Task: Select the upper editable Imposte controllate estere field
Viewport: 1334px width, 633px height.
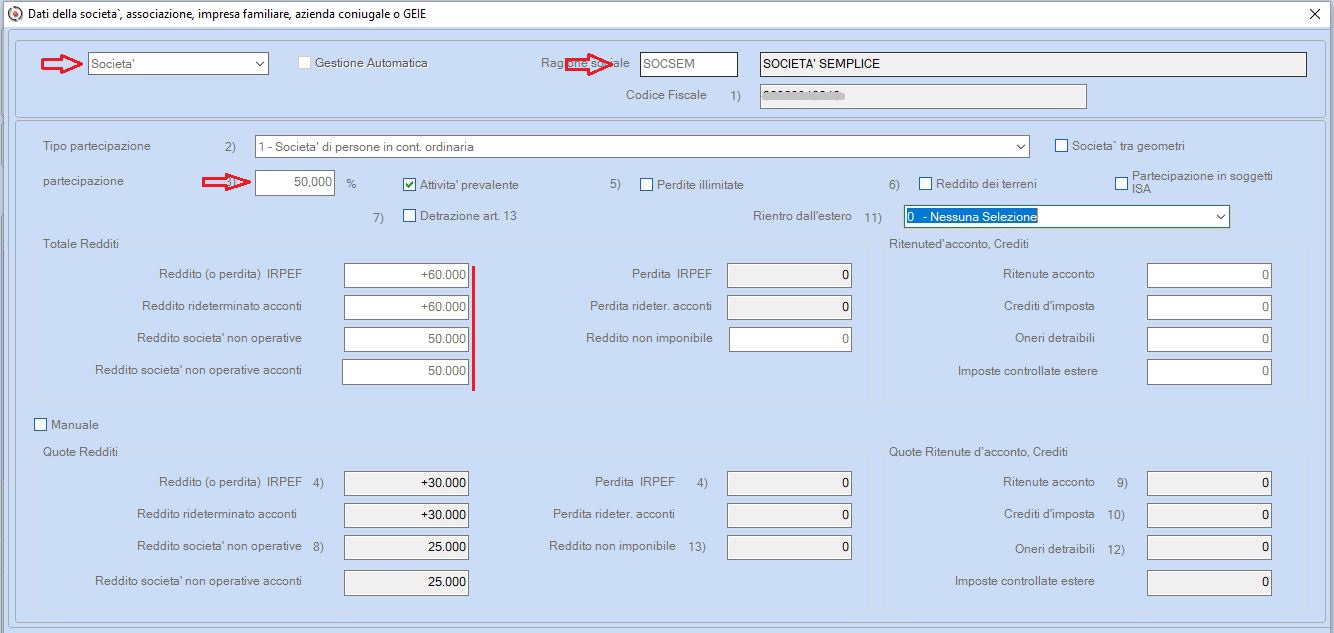Action: click(x=1210, y=371)
